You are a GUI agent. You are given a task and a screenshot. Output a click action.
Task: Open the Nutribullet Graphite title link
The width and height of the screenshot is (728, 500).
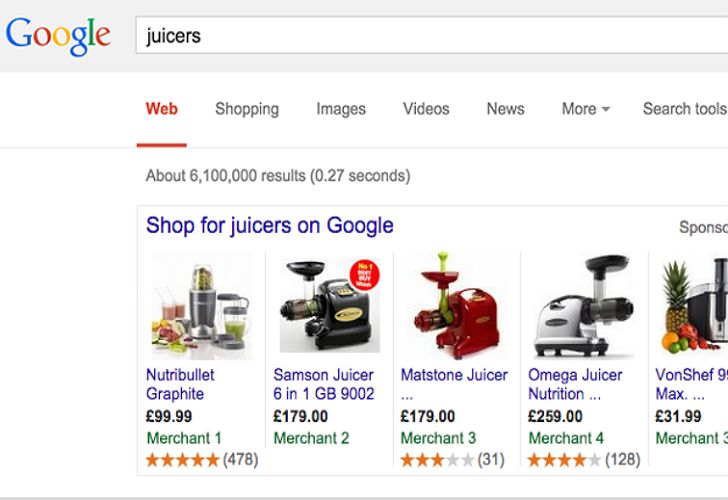pos(180,384)
